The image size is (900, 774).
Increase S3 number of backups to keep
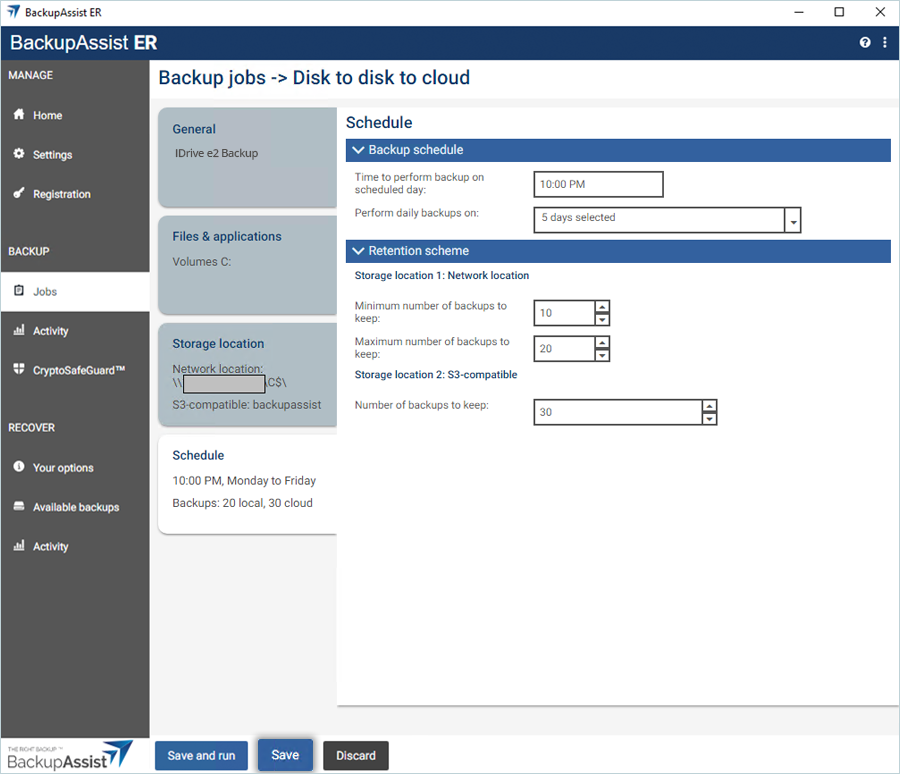pos(709,406)
